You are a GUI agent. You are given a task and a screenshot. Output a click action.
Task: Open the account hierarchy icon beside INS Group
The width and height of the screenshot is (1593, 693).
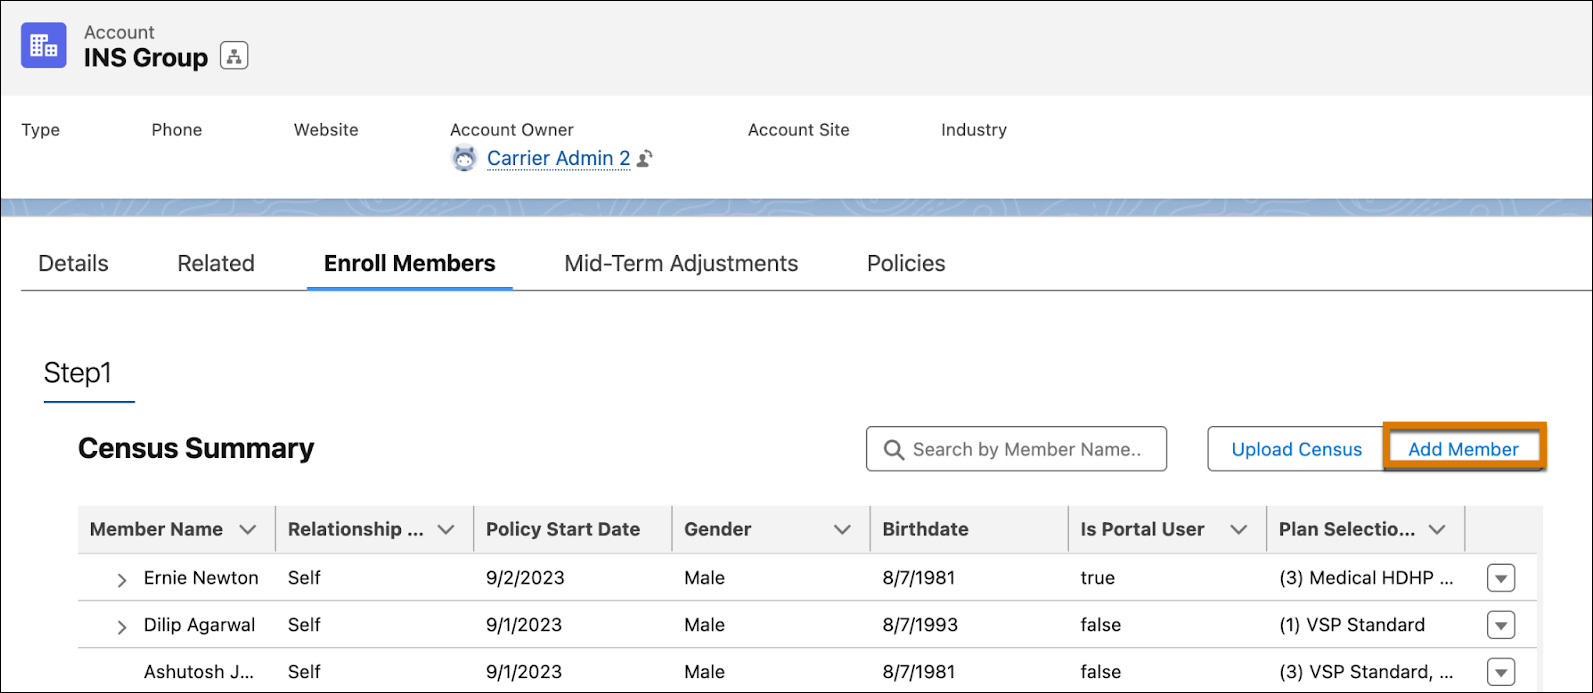[x=234, y=56]
